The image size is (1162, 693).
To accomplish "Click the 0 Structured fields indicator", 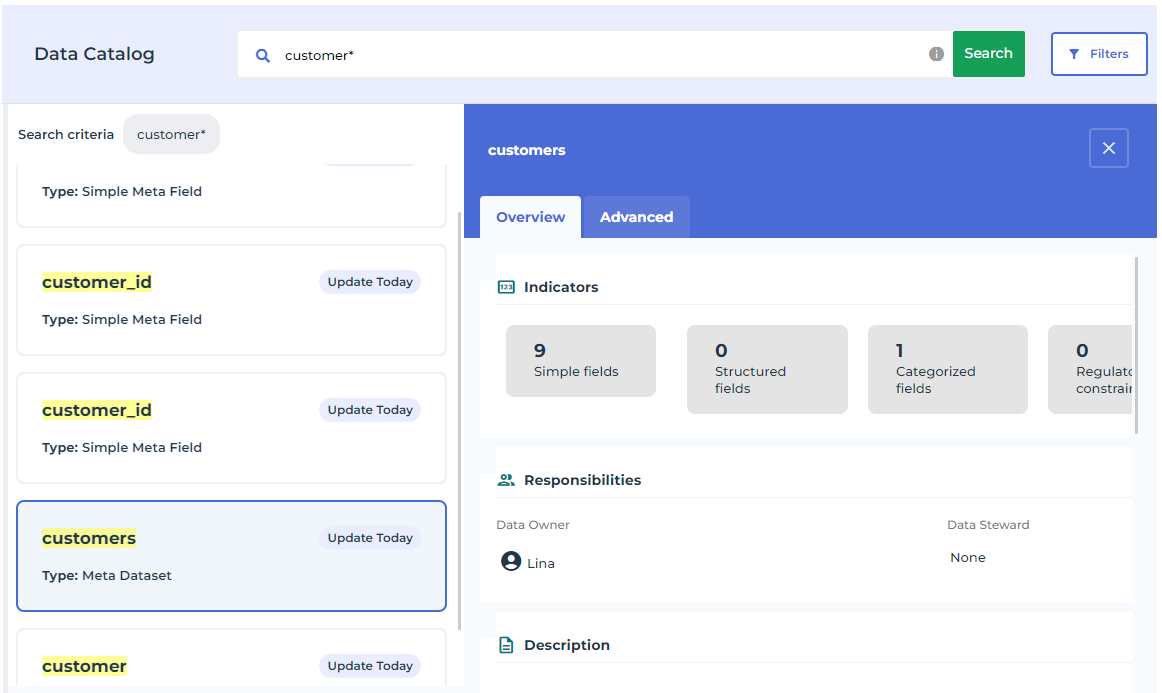I will tap(766, 369).
